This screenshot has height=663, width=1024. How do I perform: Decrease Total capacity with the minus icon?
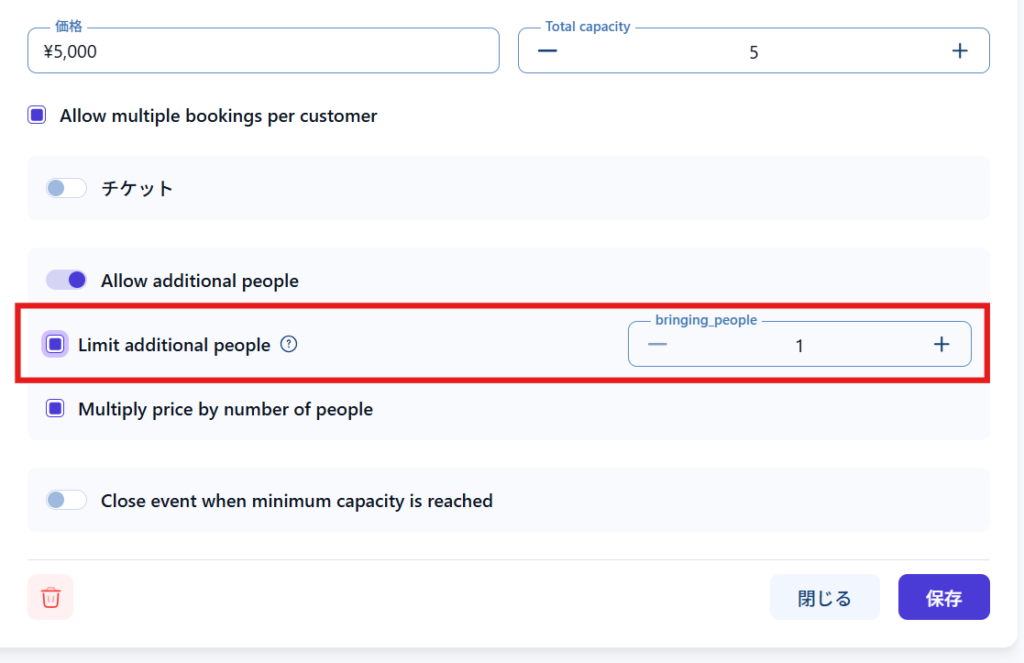[547, 51]
